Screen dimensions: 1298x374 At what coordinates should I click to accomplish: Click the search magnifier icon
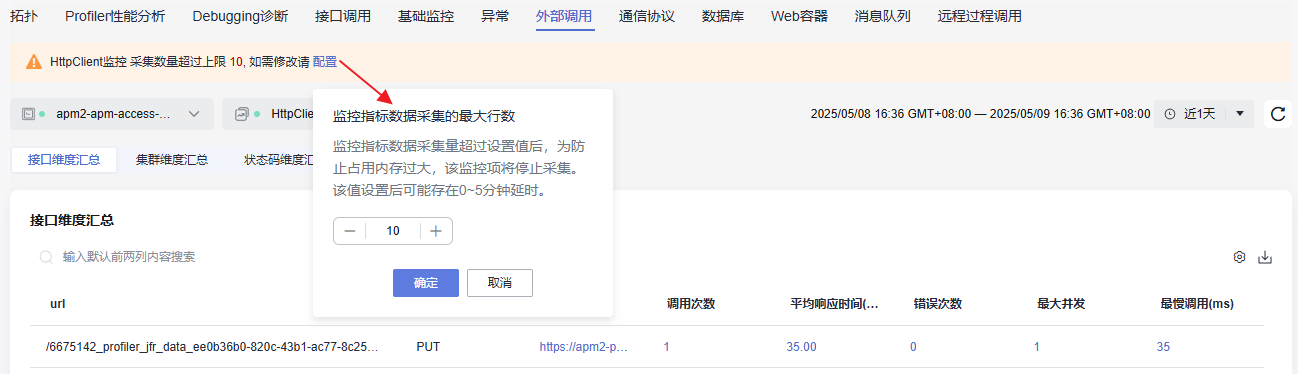[x=46, y=257]
